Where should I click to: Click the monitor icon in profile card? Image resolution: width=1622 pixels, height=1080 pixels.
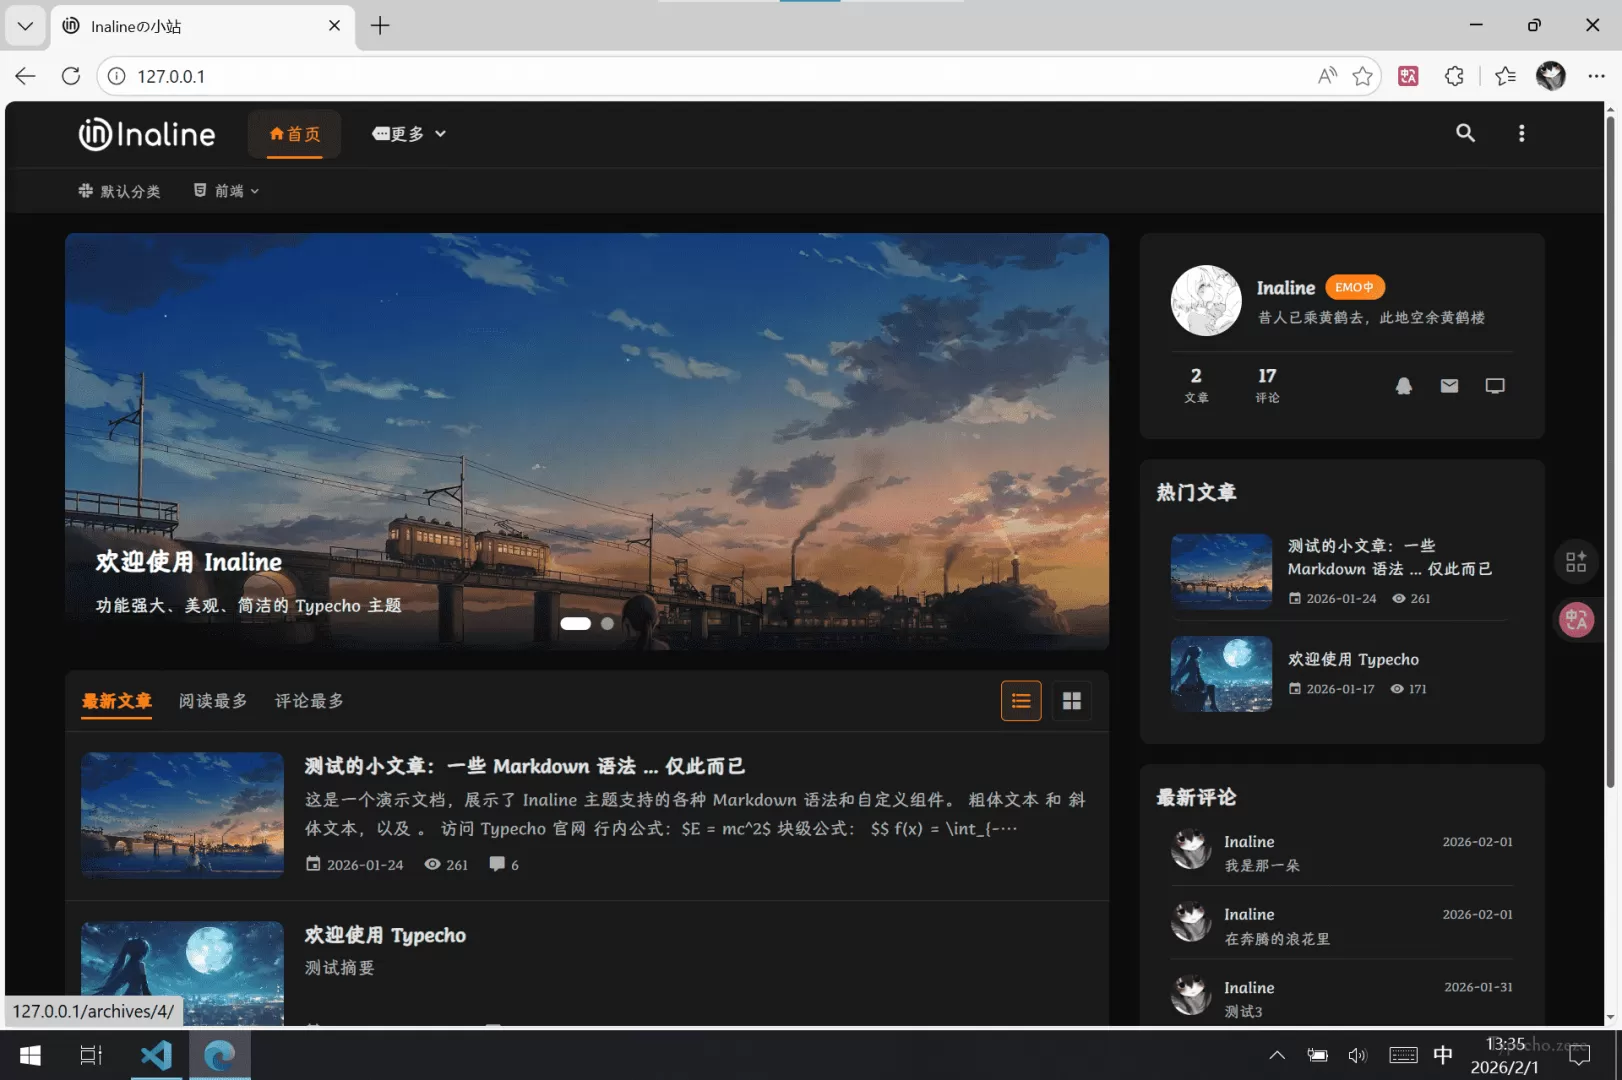[x=1495, y=386]
